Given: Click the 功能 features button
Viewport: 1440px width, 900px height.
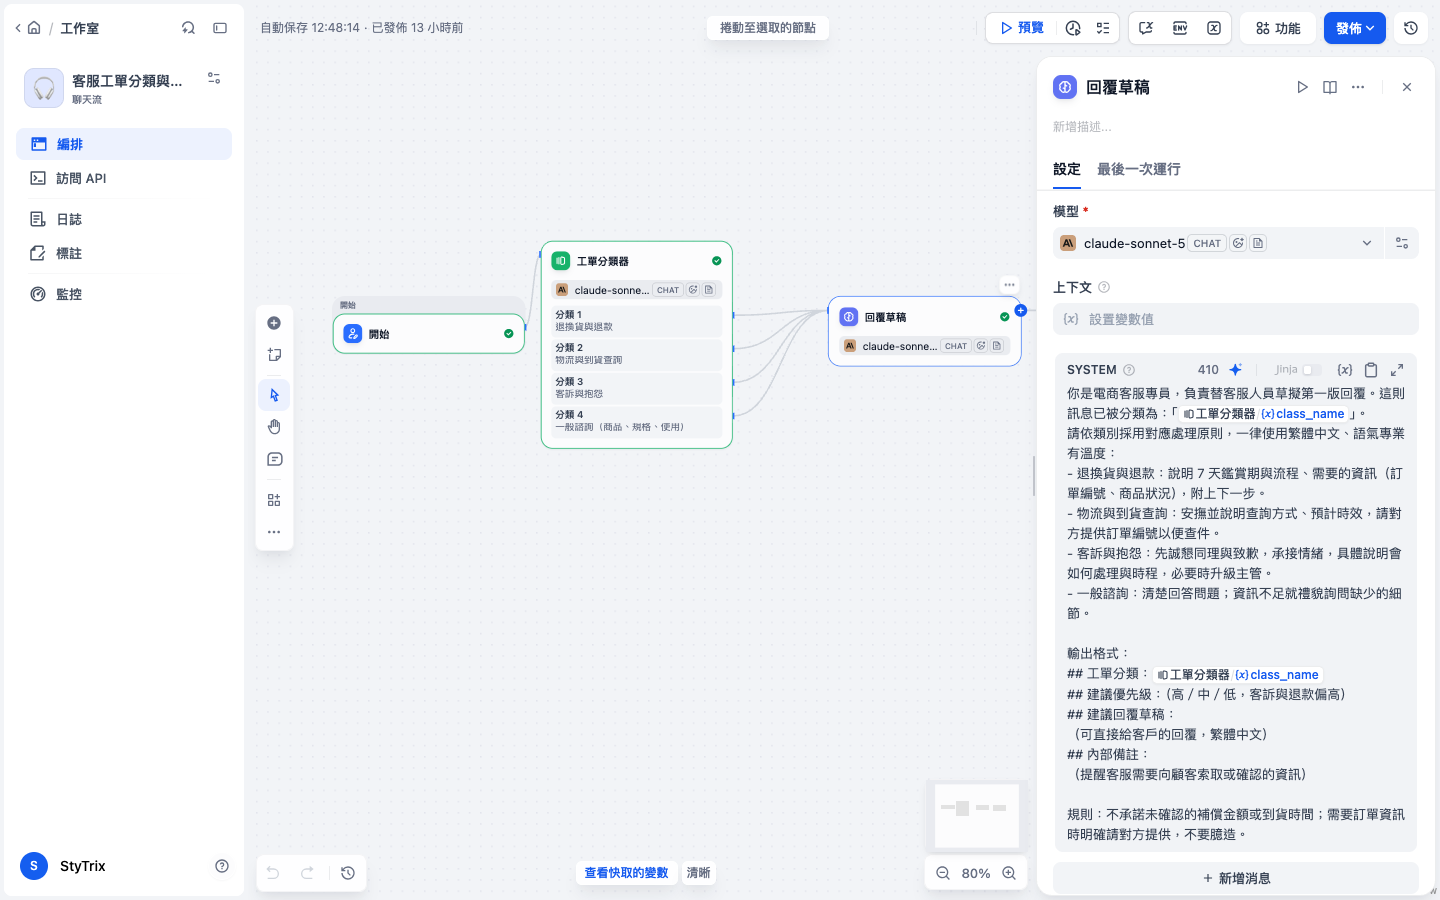Looking at the screenshot, I should coord(1278,28).
